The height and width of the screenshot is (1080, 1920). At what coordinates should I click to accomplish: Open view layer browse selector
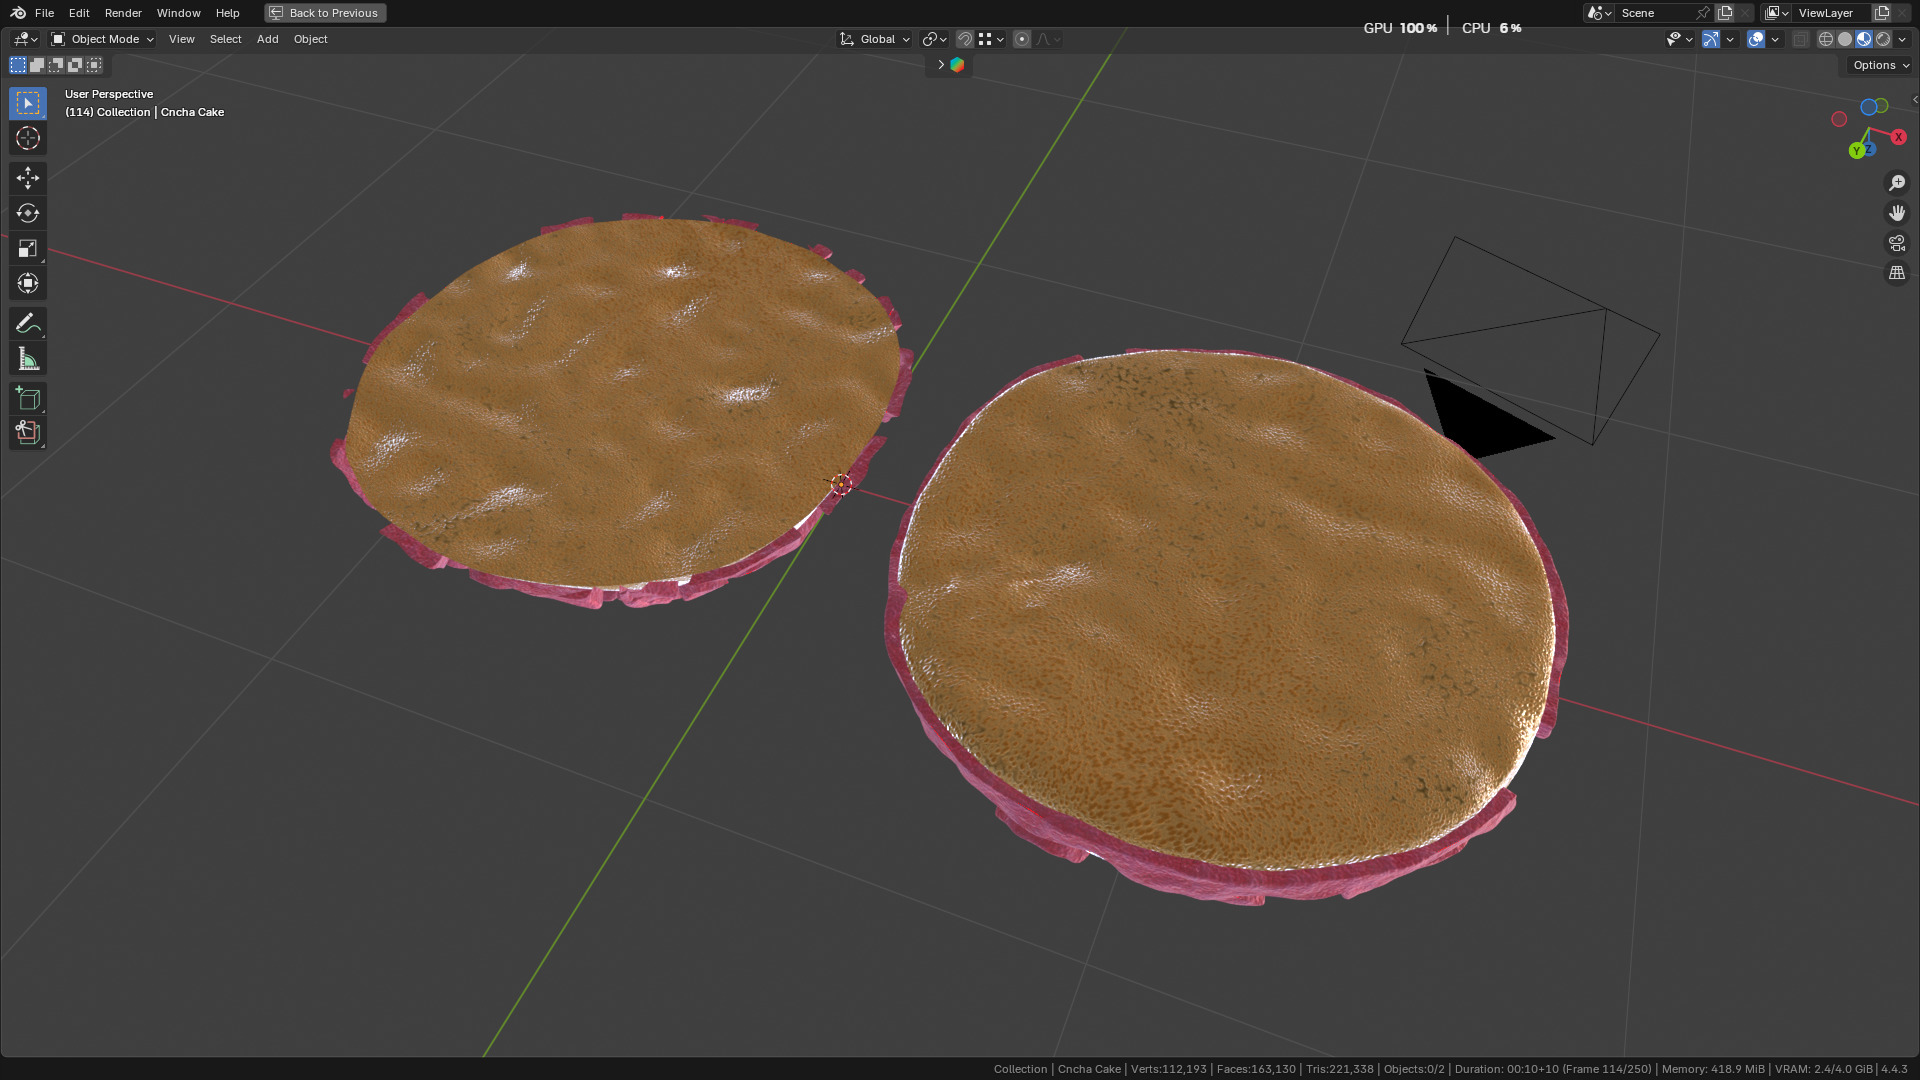point(1776,13)
